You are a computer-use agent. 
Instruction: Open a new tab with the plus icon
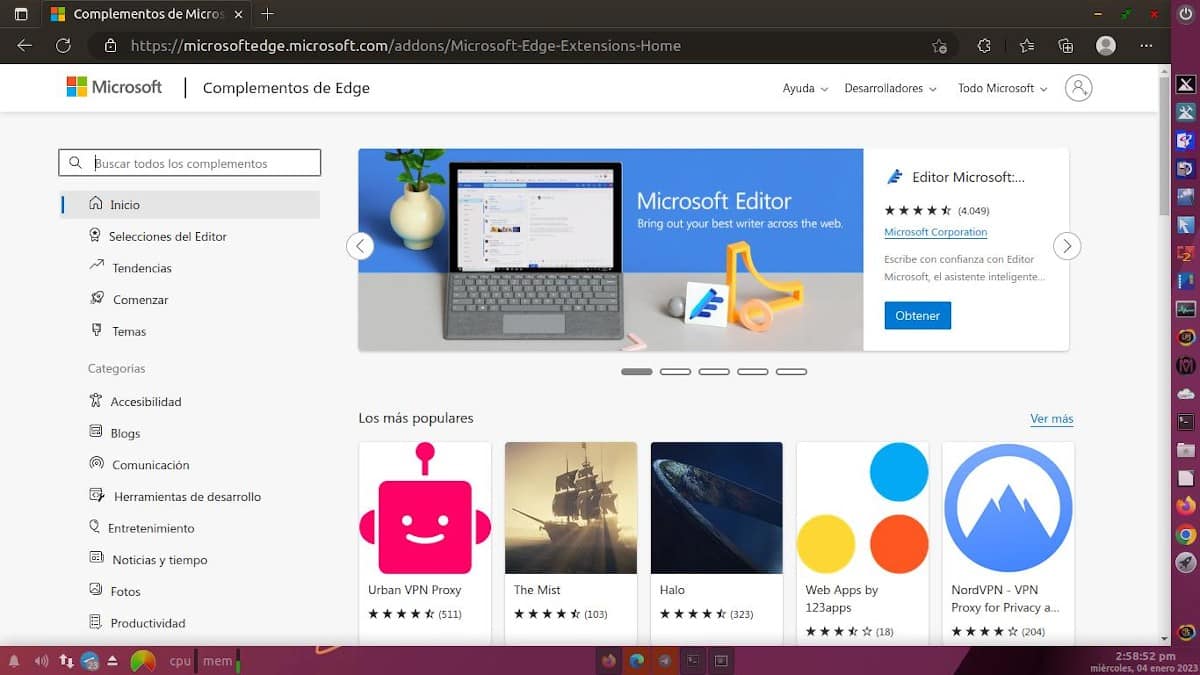267,15
